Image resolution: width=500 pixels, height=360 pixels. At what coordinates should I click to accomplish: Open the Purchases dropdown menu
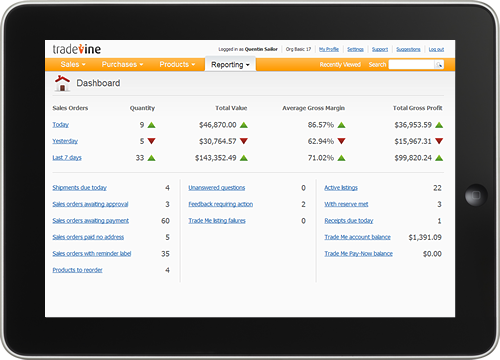click(122, 64)
